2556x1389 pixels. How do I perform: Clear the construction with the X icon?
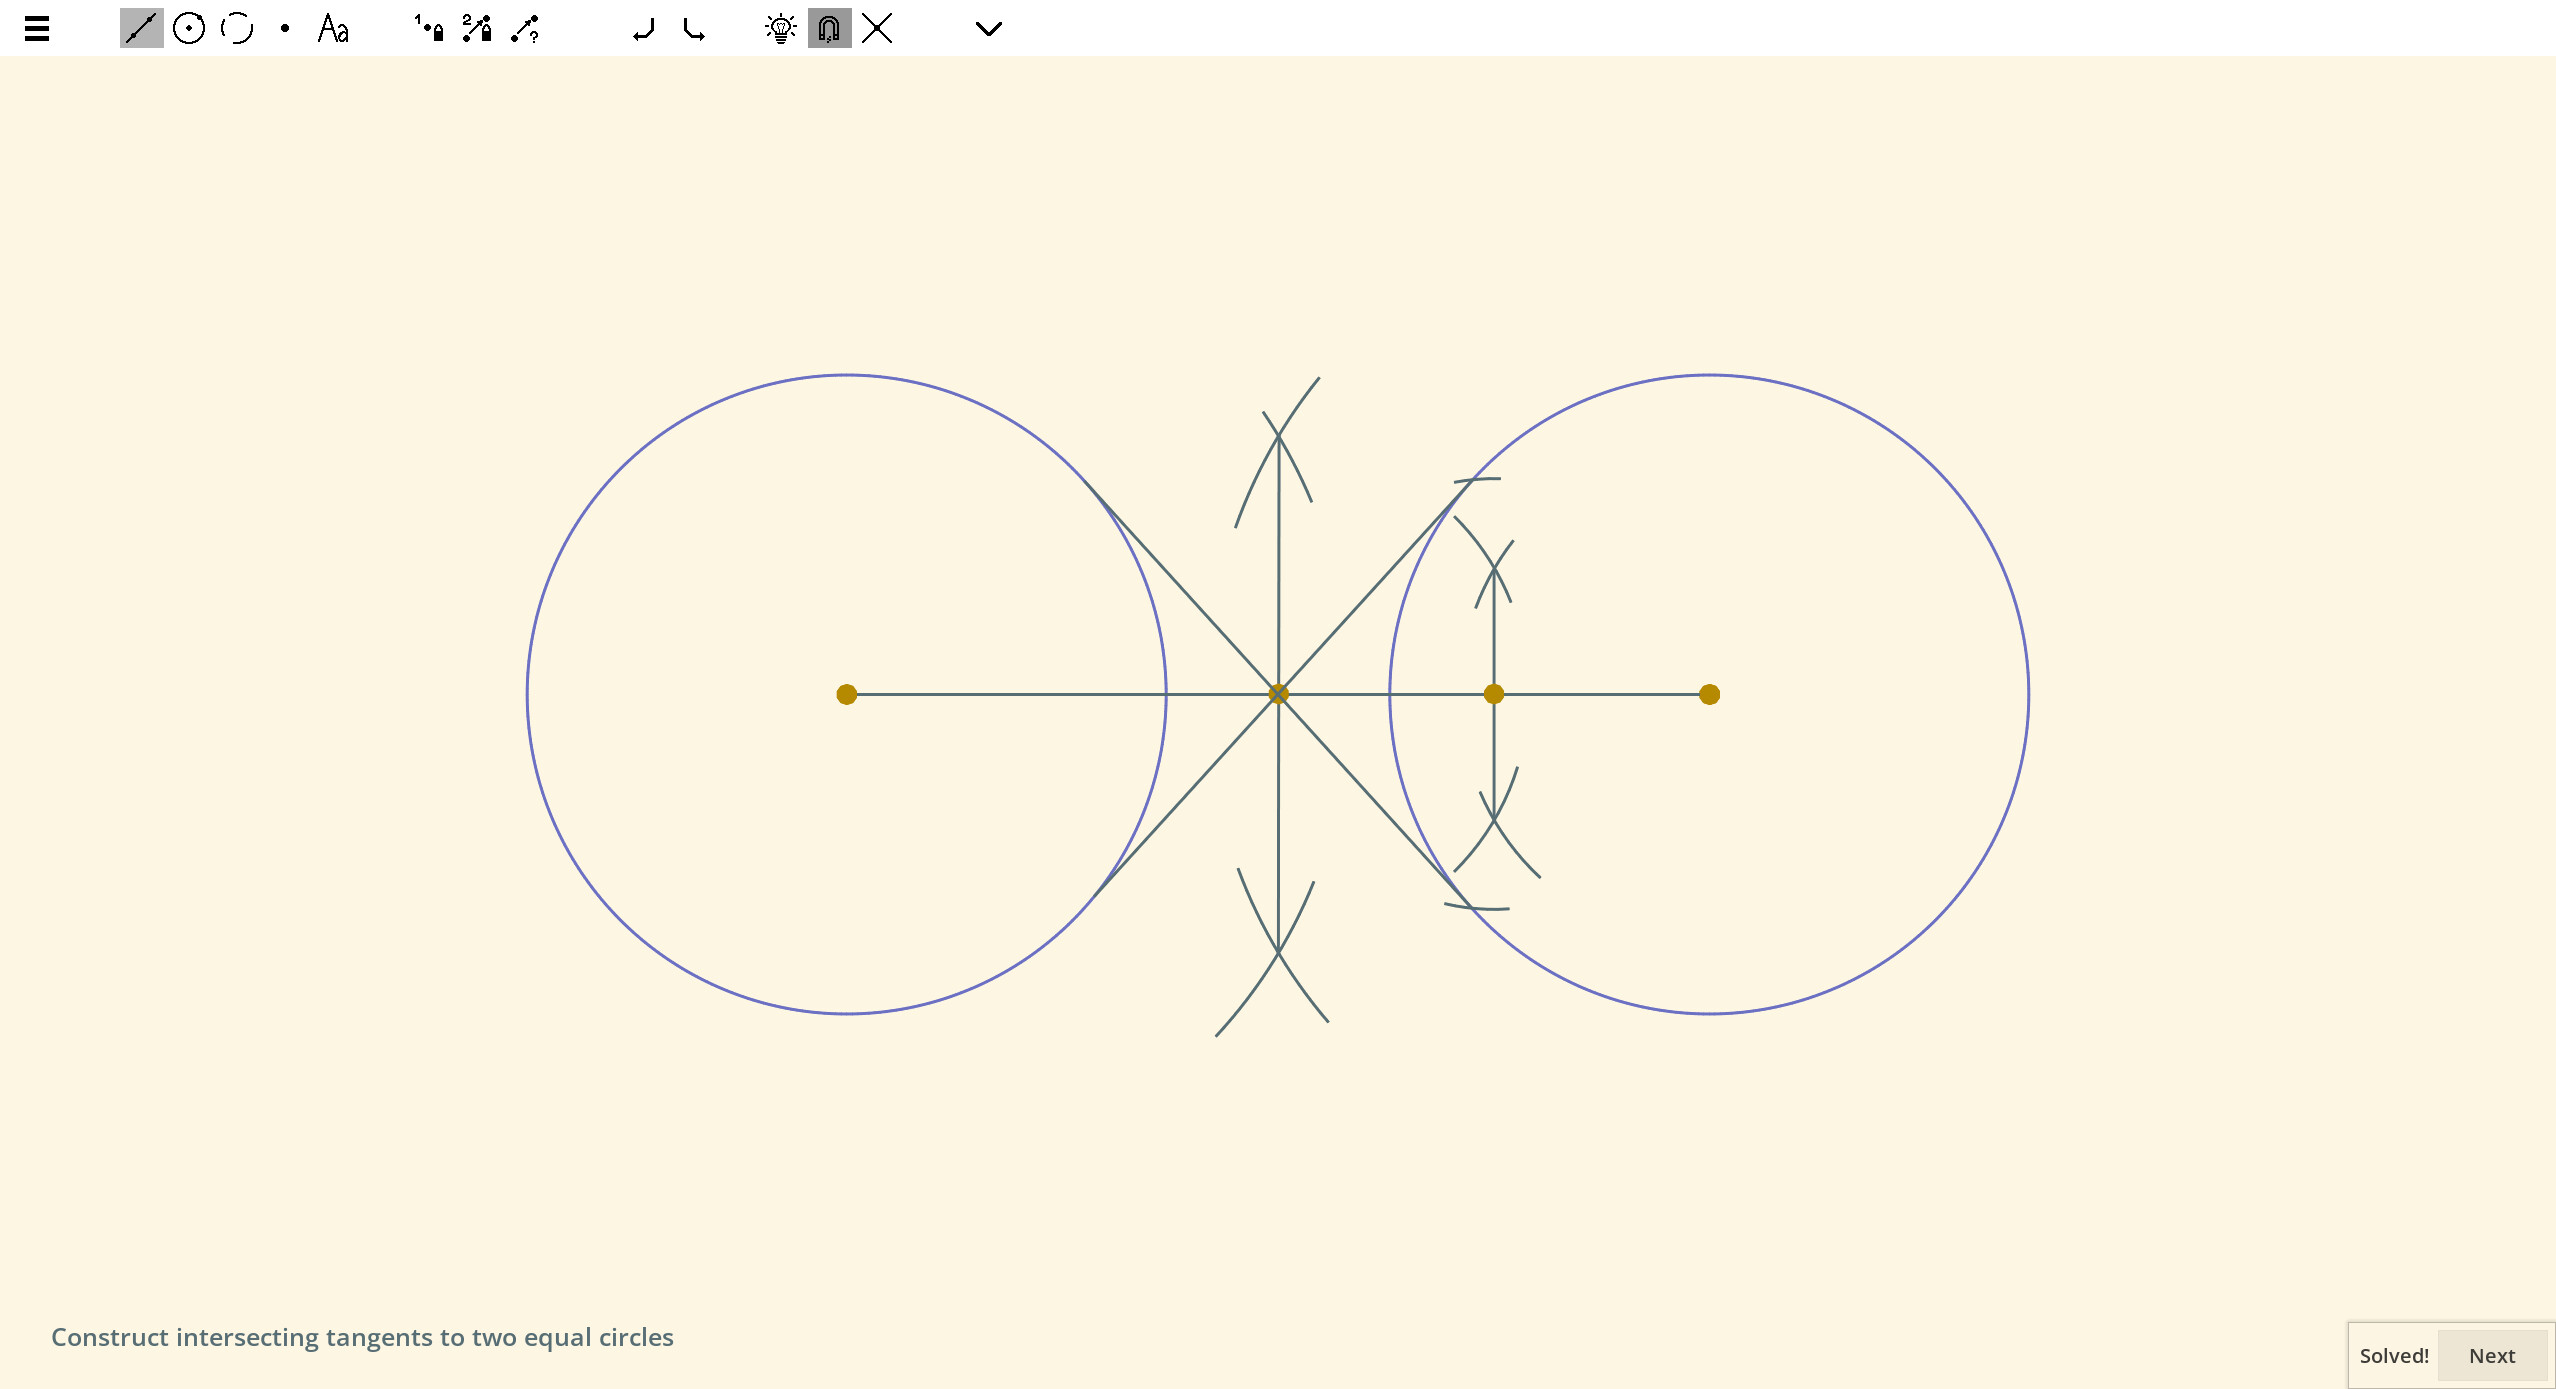pyautogui.click(x=877, y=28)
